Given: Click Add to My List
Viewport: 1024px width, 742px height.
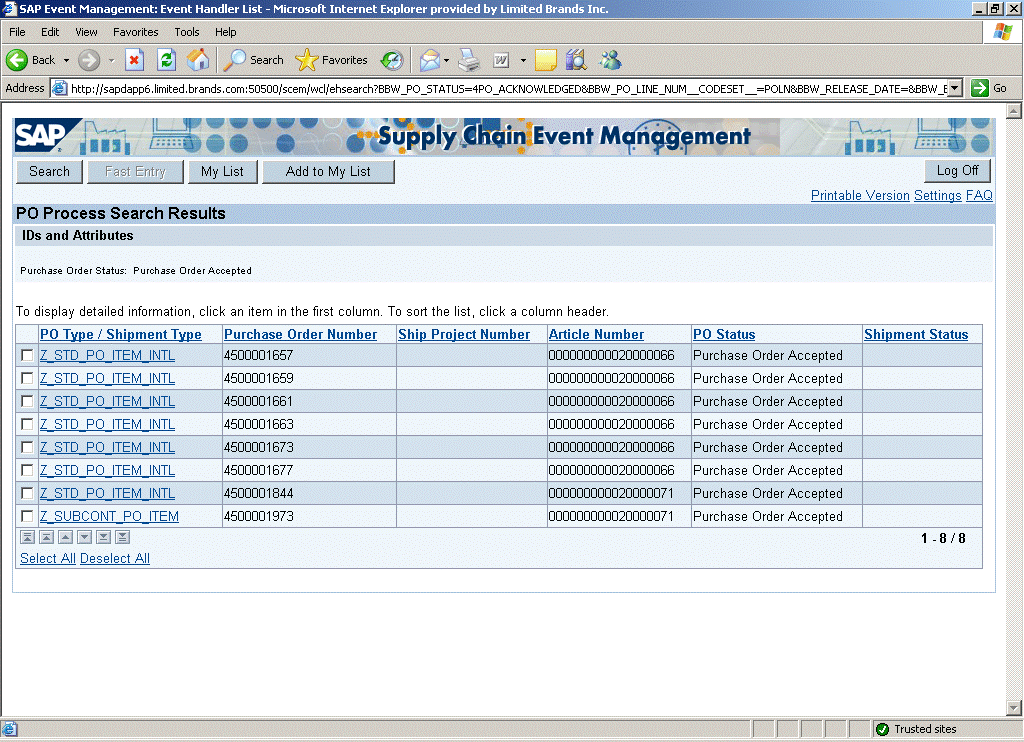Looking at the screenshot, I should point(328,172).
